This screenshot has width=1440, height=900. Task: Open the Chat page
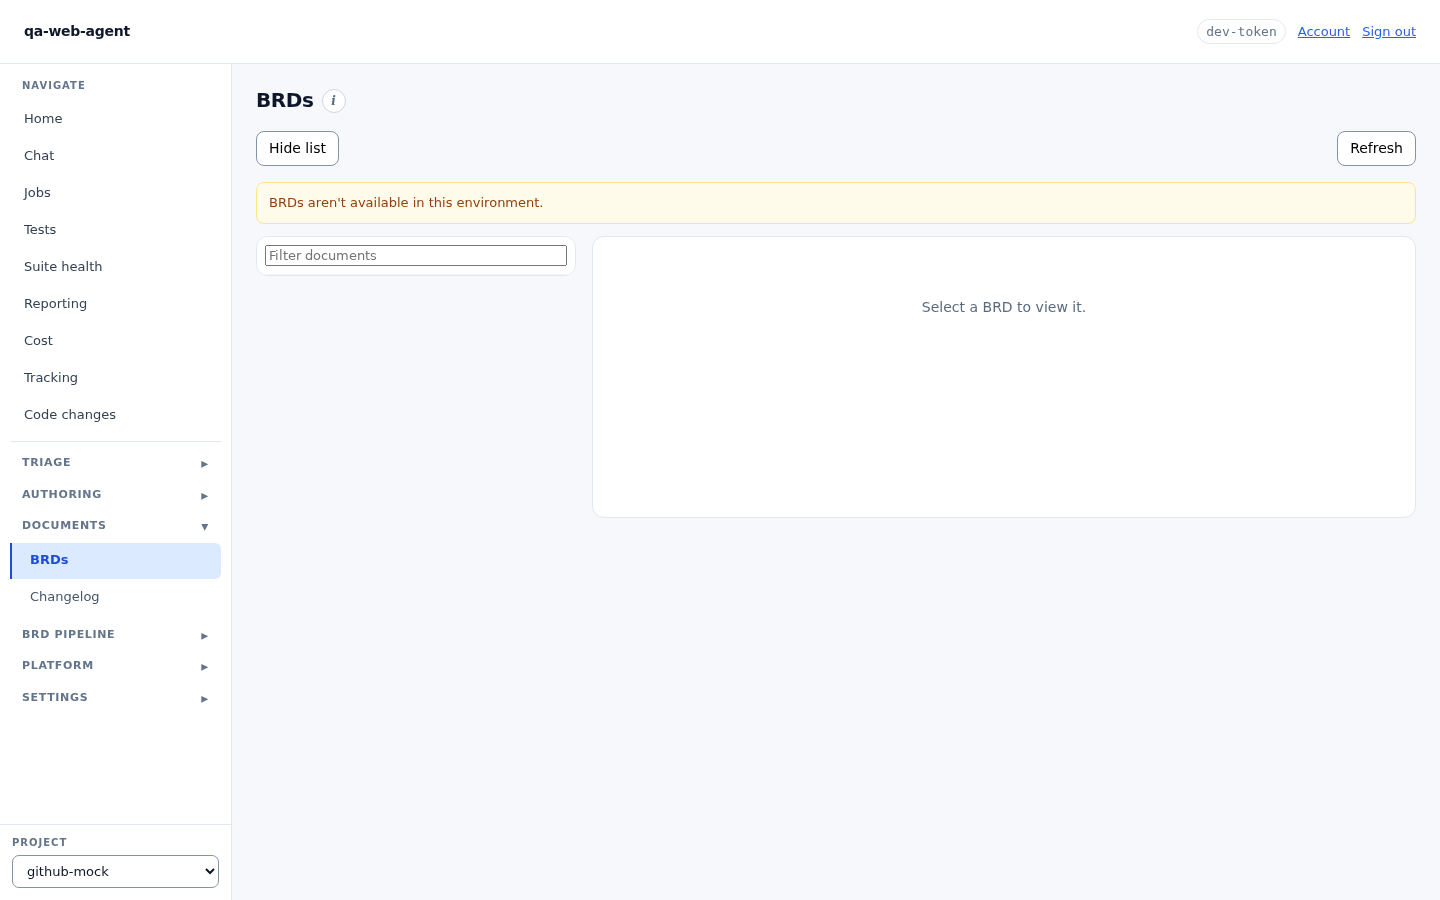point(115,156)
